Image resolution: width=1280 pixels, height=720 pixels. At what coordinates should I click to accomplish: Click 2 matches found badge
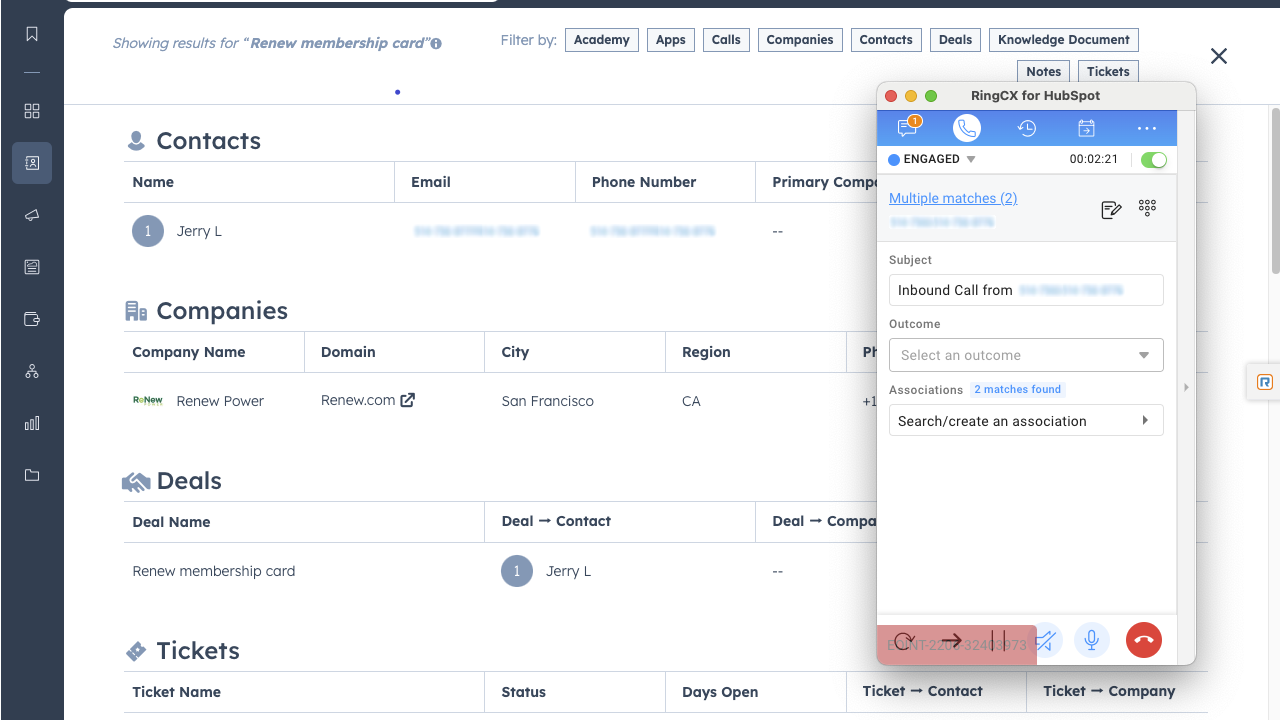[1018, 389]
